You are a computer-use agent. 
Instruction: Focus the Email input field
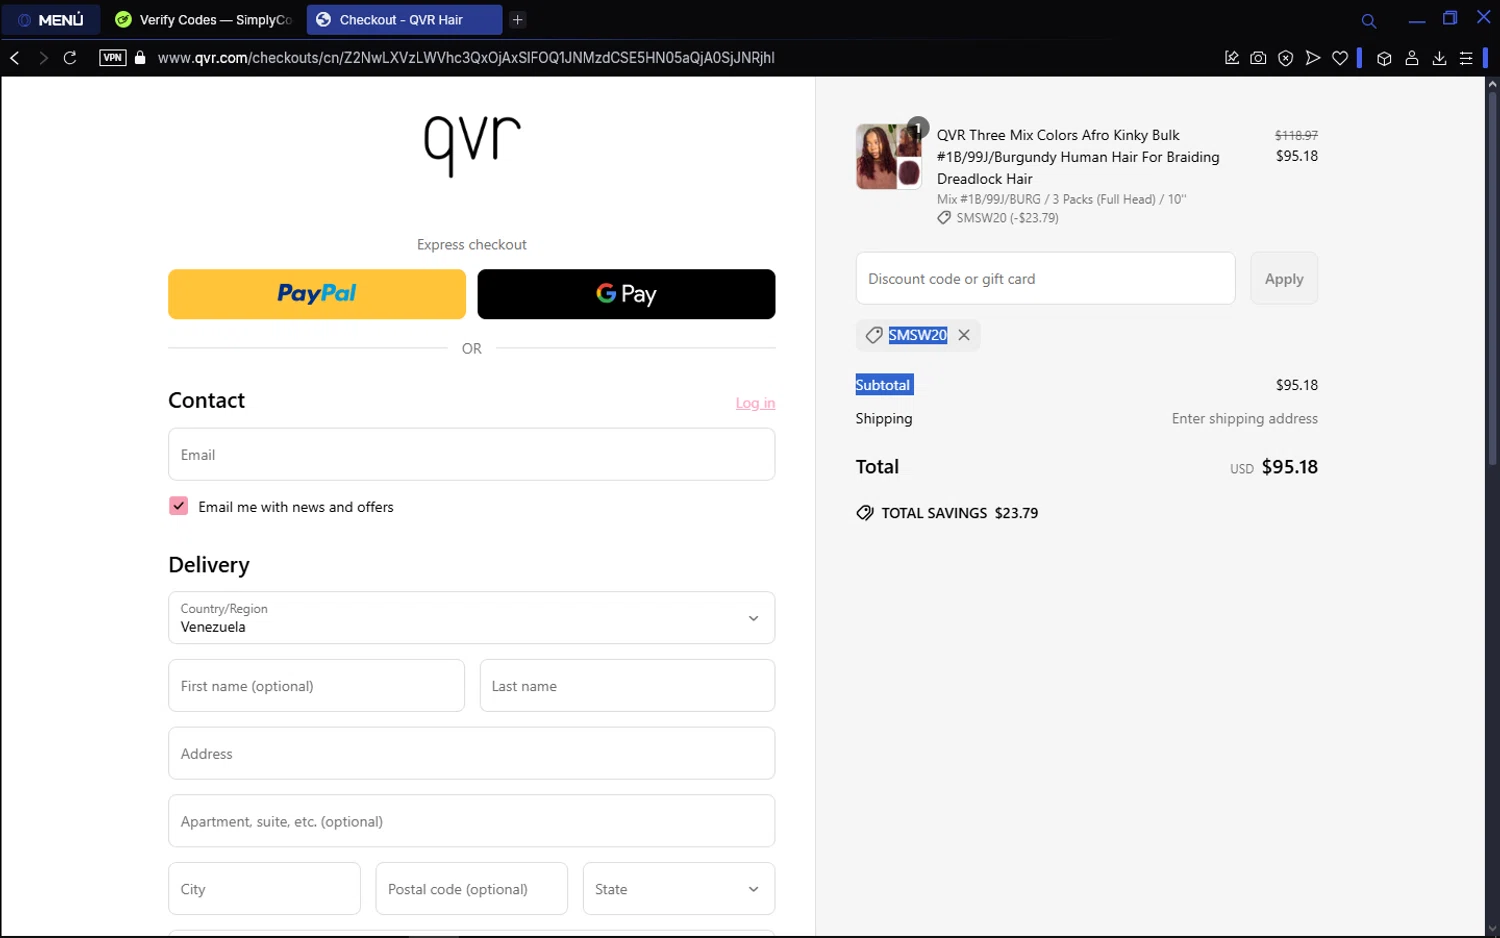pyautogui.click(x=471, y=454)
